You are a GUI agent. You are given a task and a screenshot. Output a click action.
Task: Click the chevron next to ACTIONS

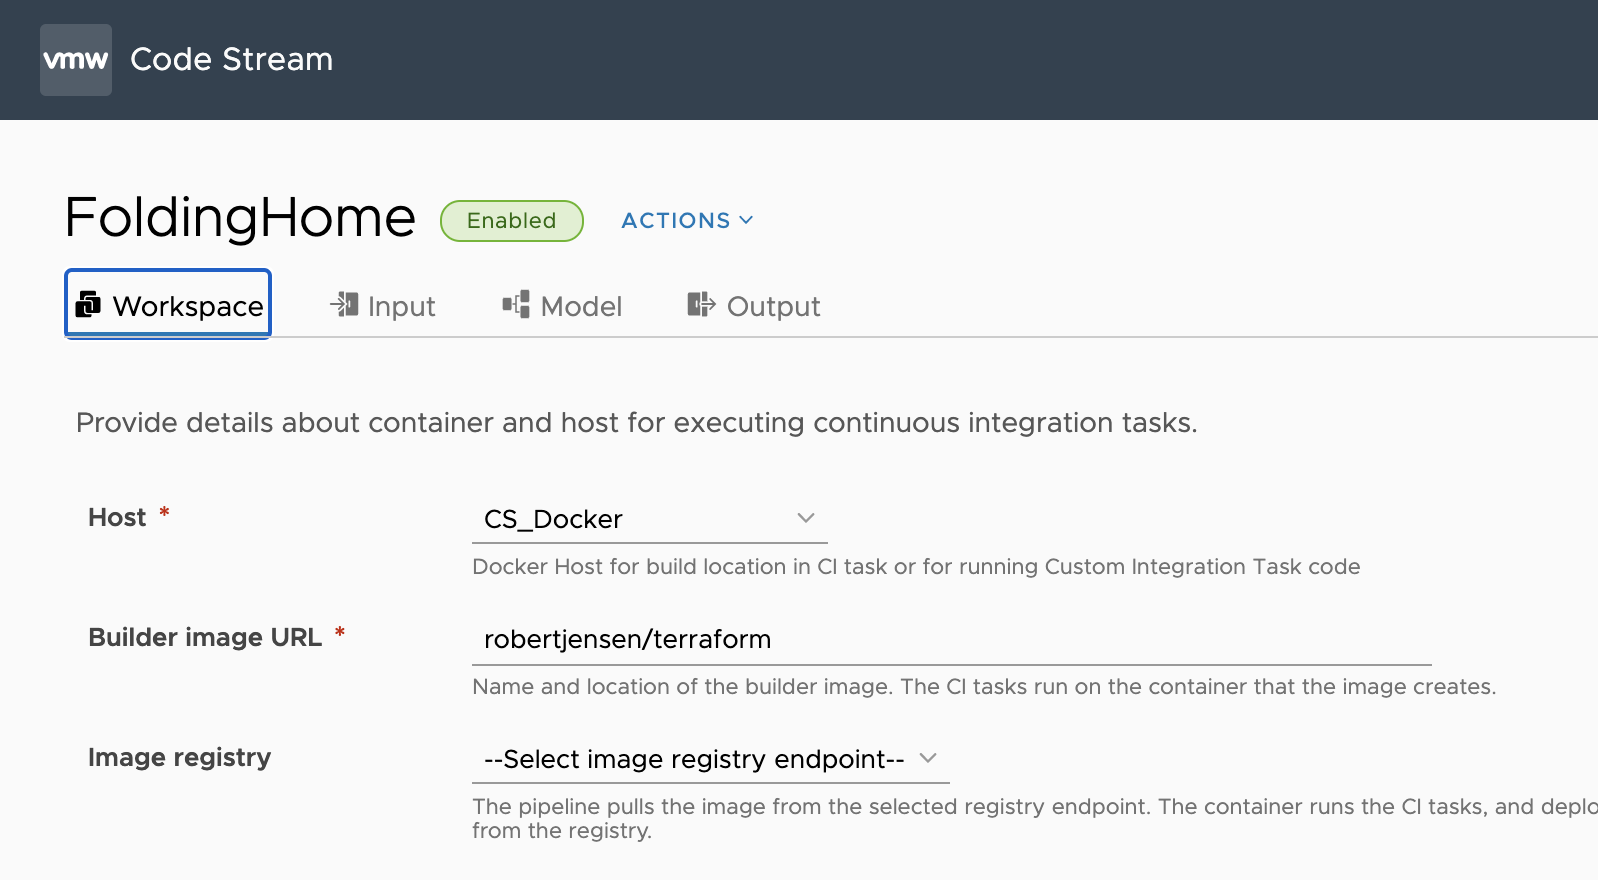[x=746, y=220]
